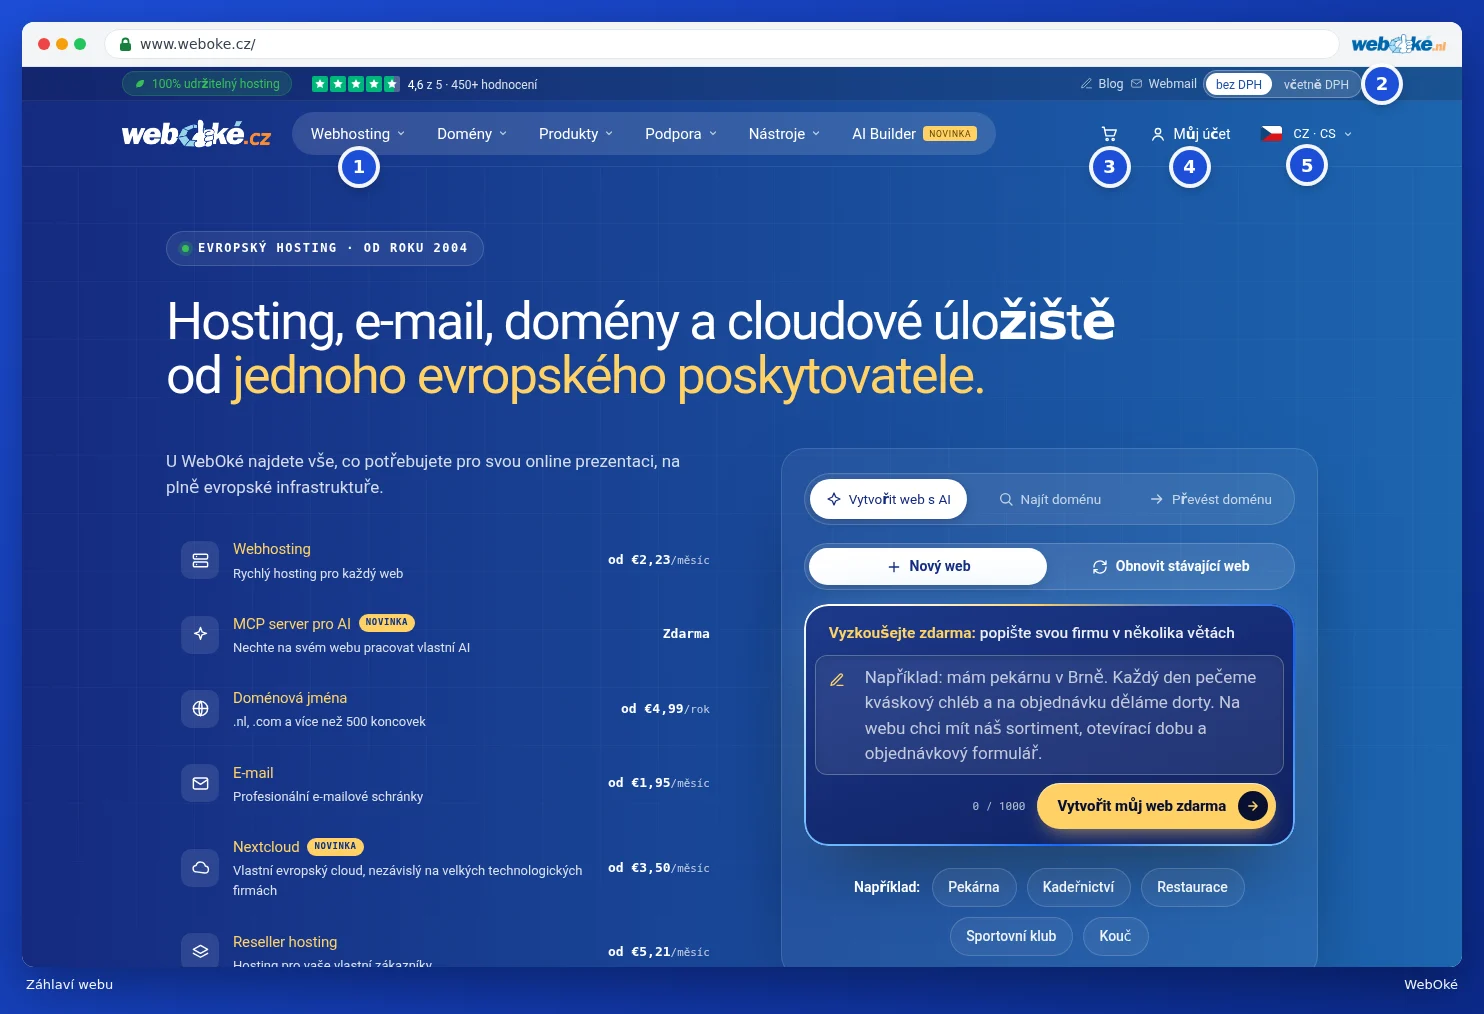Click the layers icon beside Reseller hosting
This screenshot has height=1014, width=1484.
tap(200, 951)
